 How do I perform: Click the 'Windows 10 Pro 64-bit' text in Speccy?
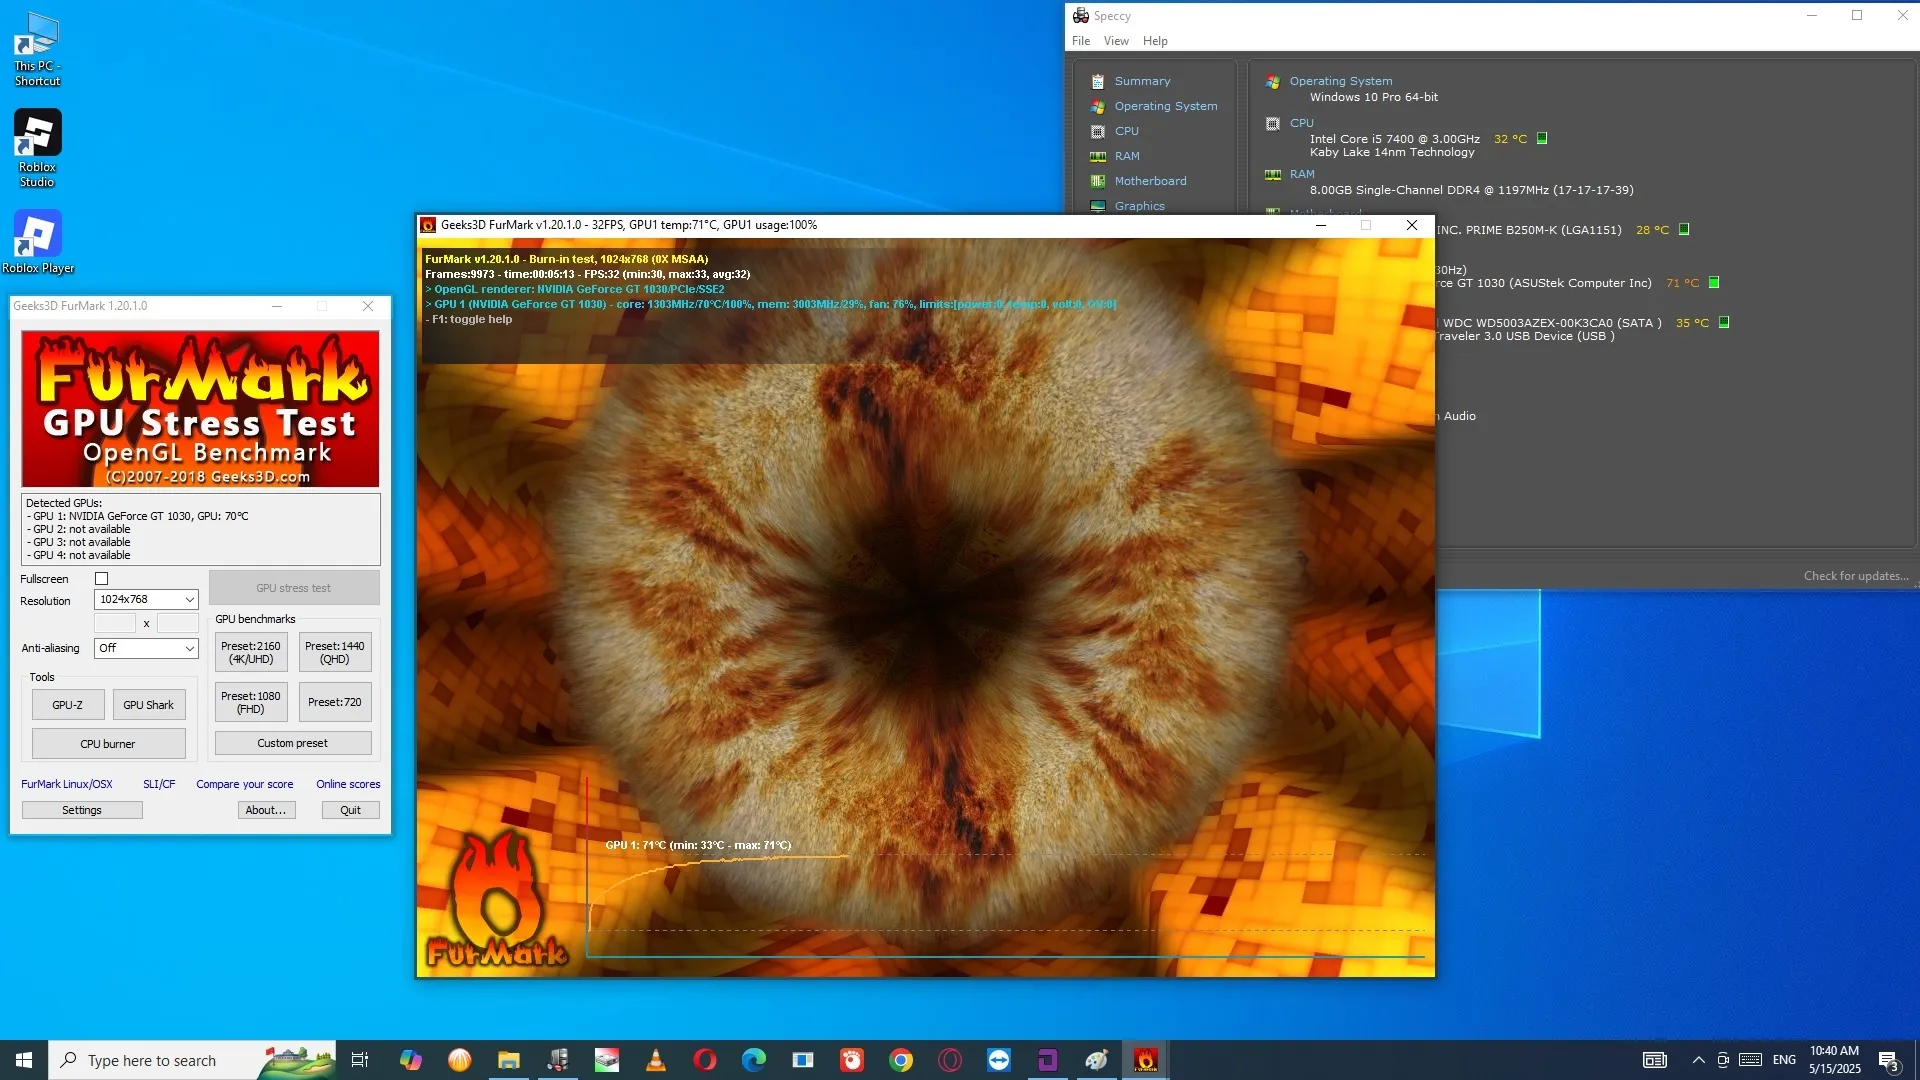(1374, 97)
